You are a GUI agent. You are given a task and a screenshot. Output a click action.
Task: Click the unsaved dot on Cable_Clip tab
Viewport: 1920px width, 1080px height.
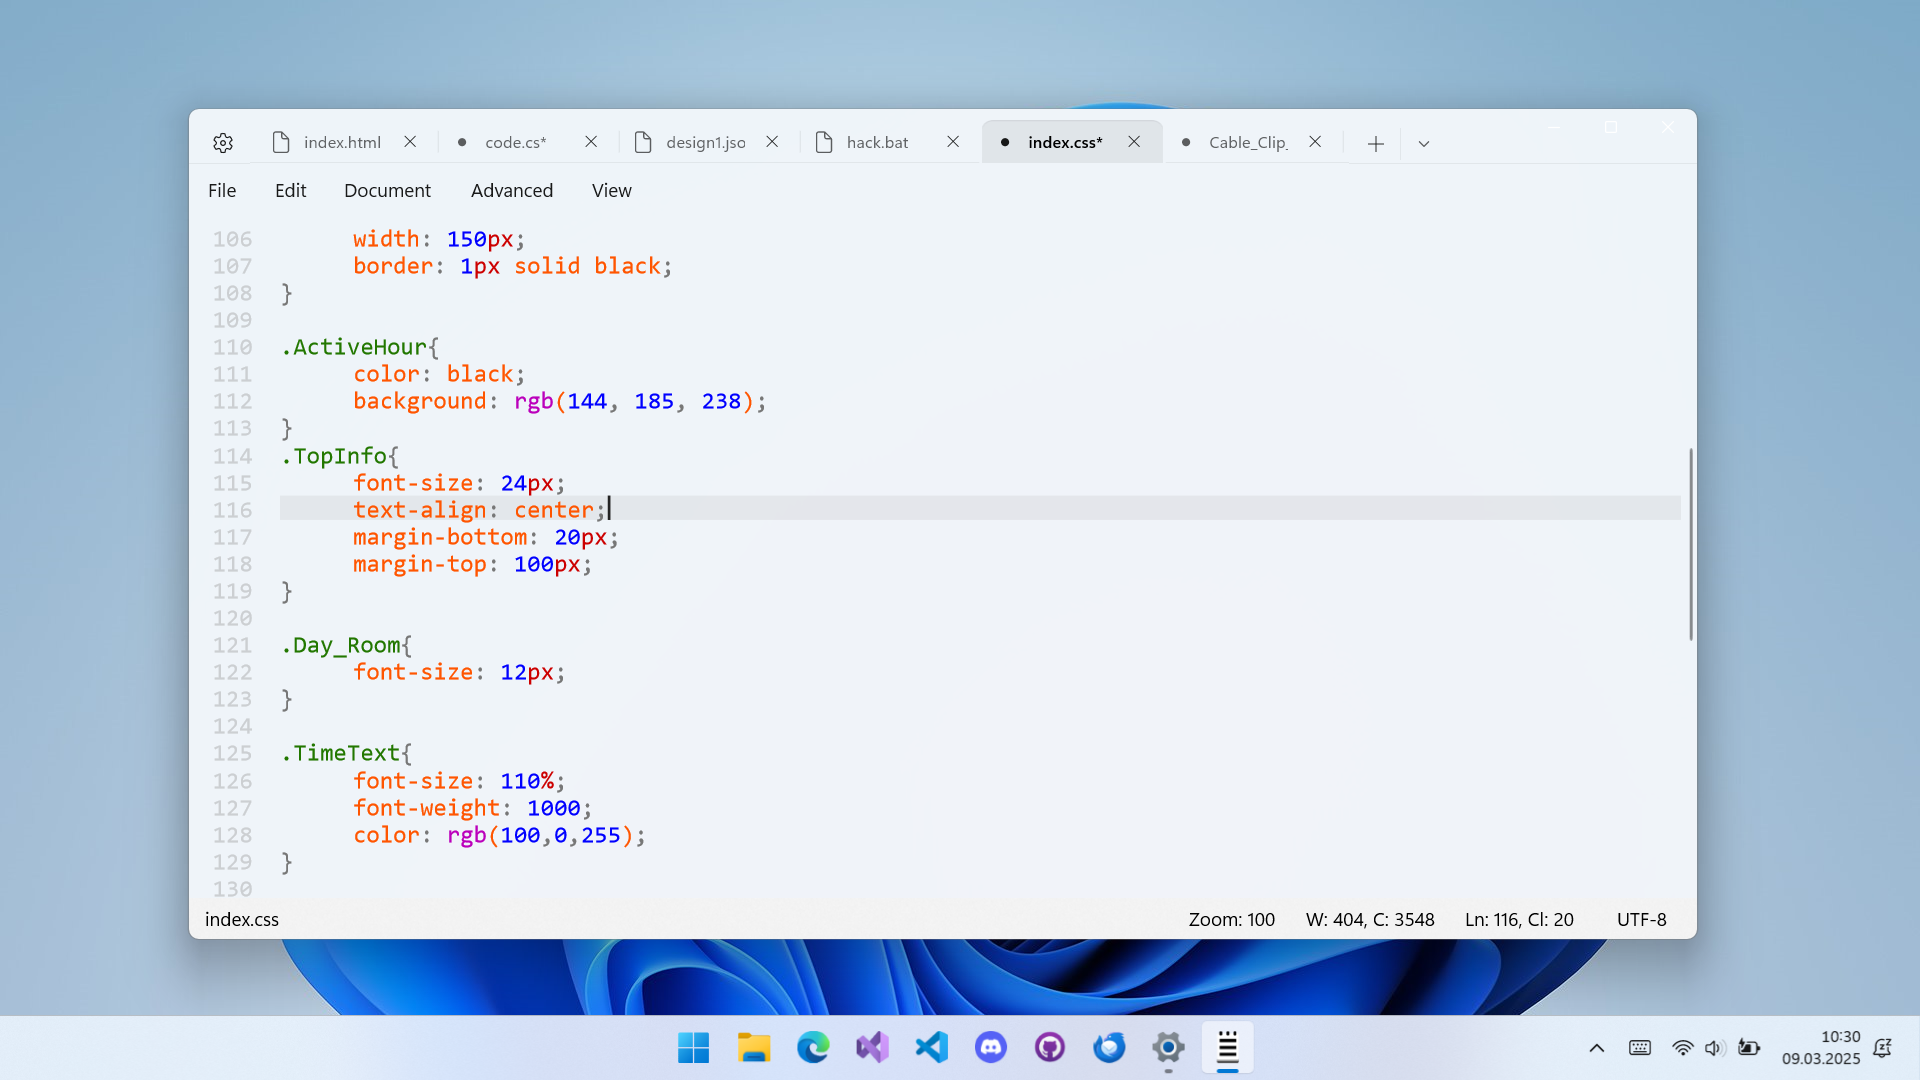pos(1186,143)
